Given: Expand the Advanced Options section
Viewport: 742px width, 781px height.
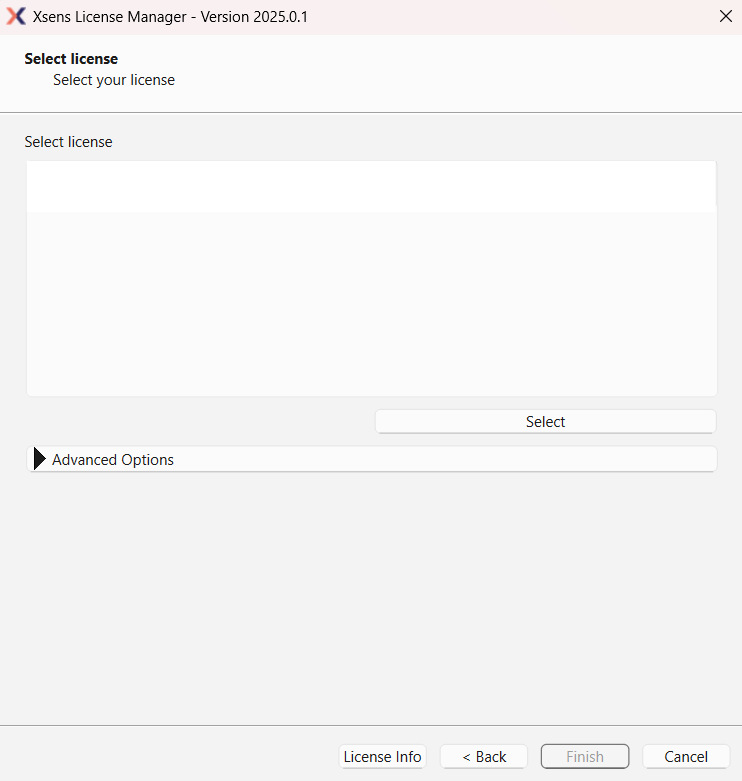Looking at the screenshot, I should coord(371,459).
